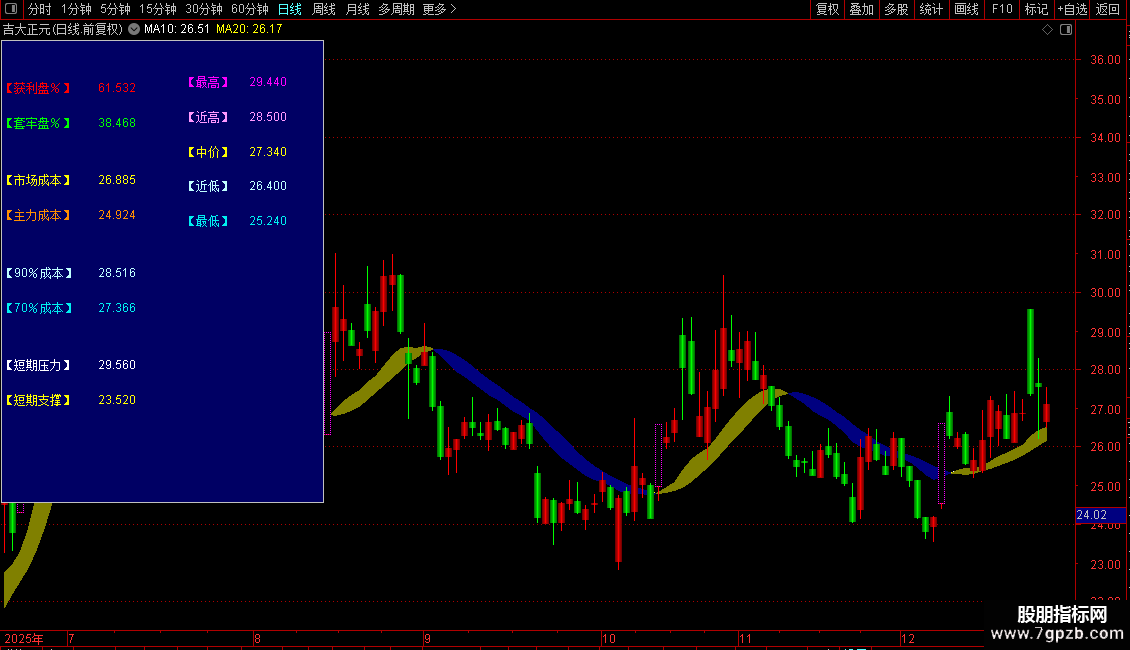Click the value 26.885
This screenshot has width=1130, height=650.
point(117,180)
